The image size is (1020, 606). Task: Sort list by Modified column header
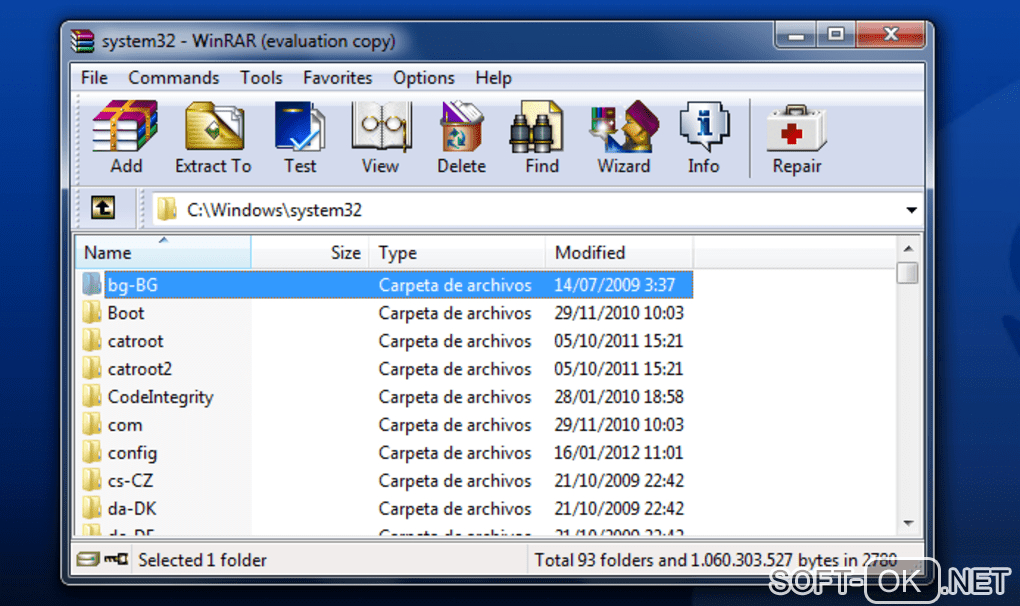pyautogui.click(x=619, y=252)
